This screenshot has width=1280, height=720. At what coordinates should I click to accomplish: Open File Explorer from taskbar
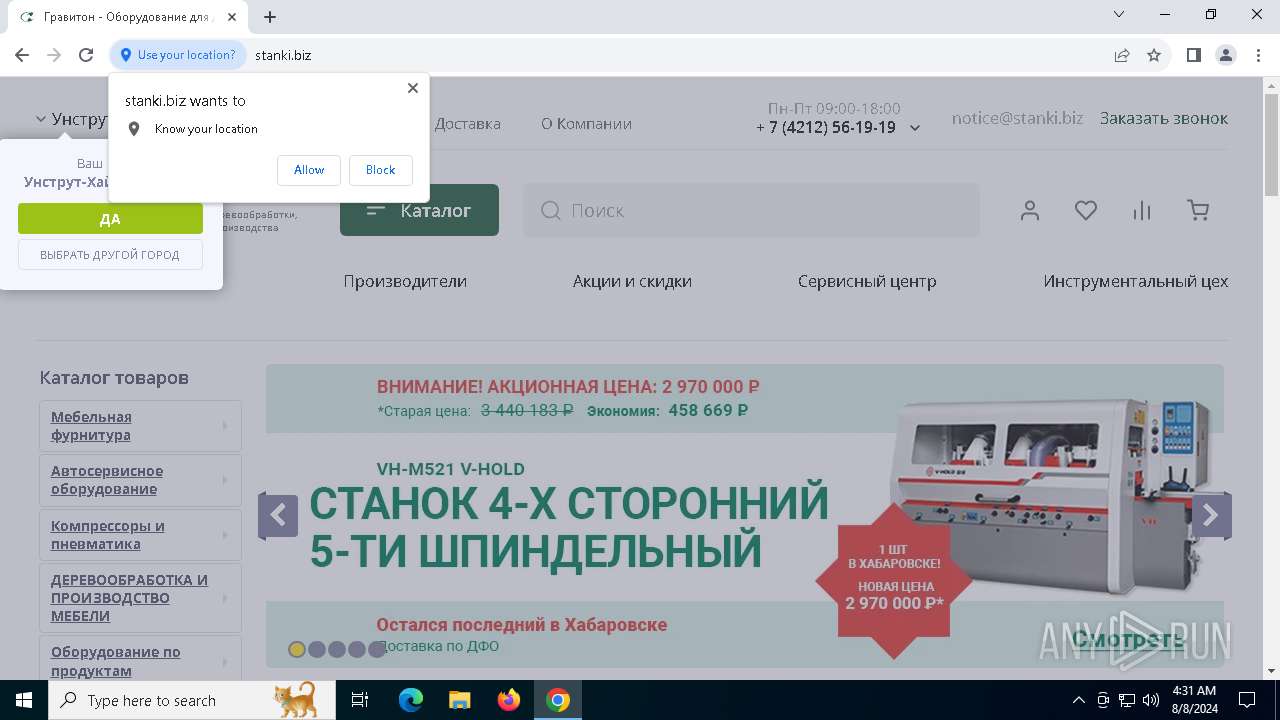pos(459,700)
